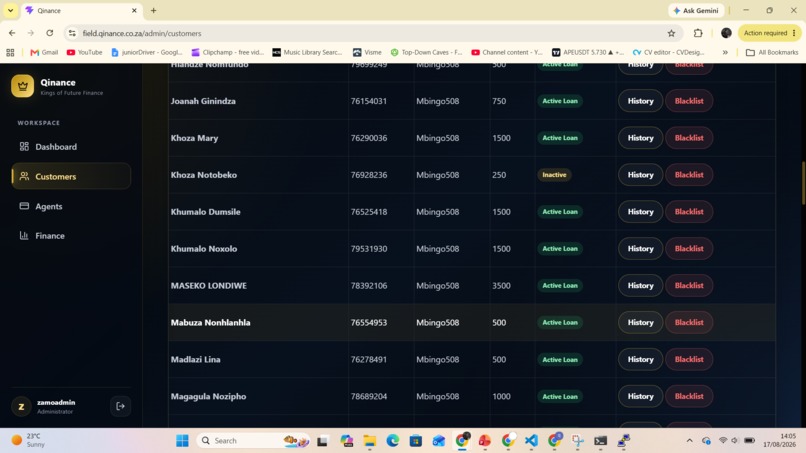The height and width of the screenshot is (453, 806).
Task: Open the browser extensions menu
Action: click(x=698, y=33)
